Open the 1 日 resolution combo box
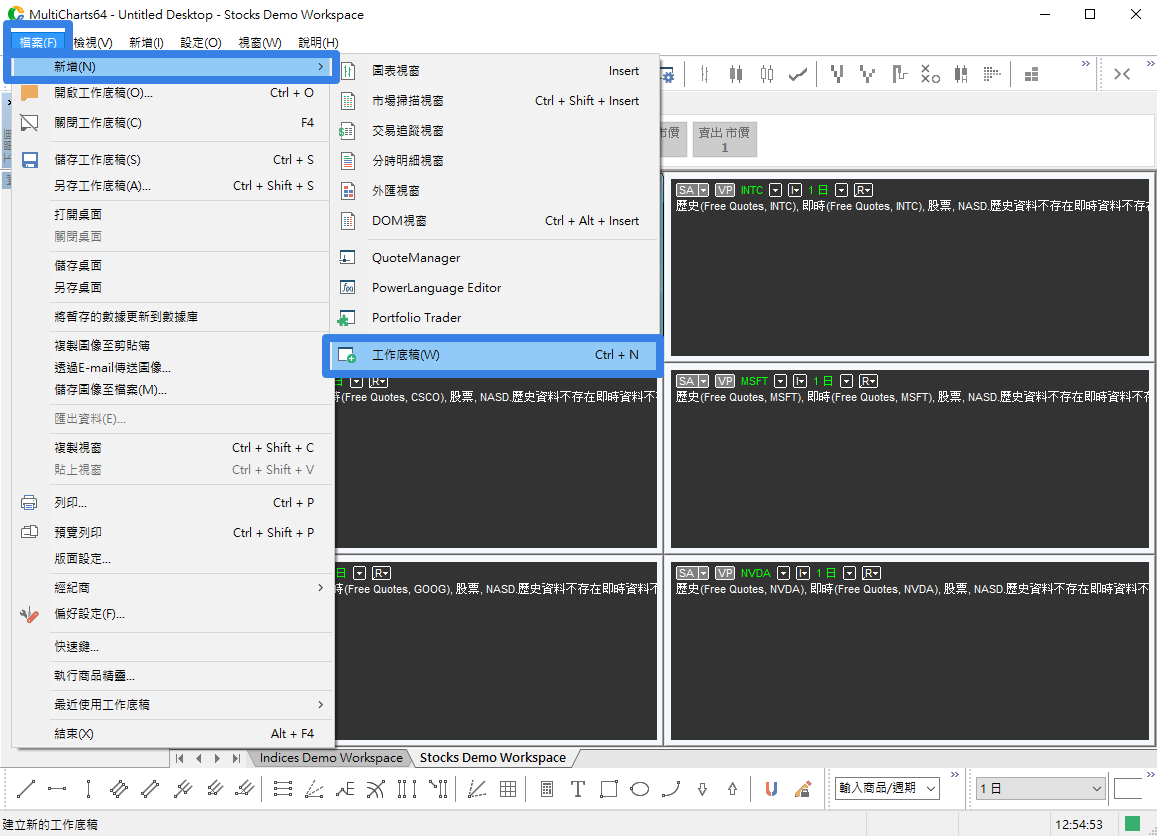This screenshot has height=836, width=1157. click(x=1040, y=788)
